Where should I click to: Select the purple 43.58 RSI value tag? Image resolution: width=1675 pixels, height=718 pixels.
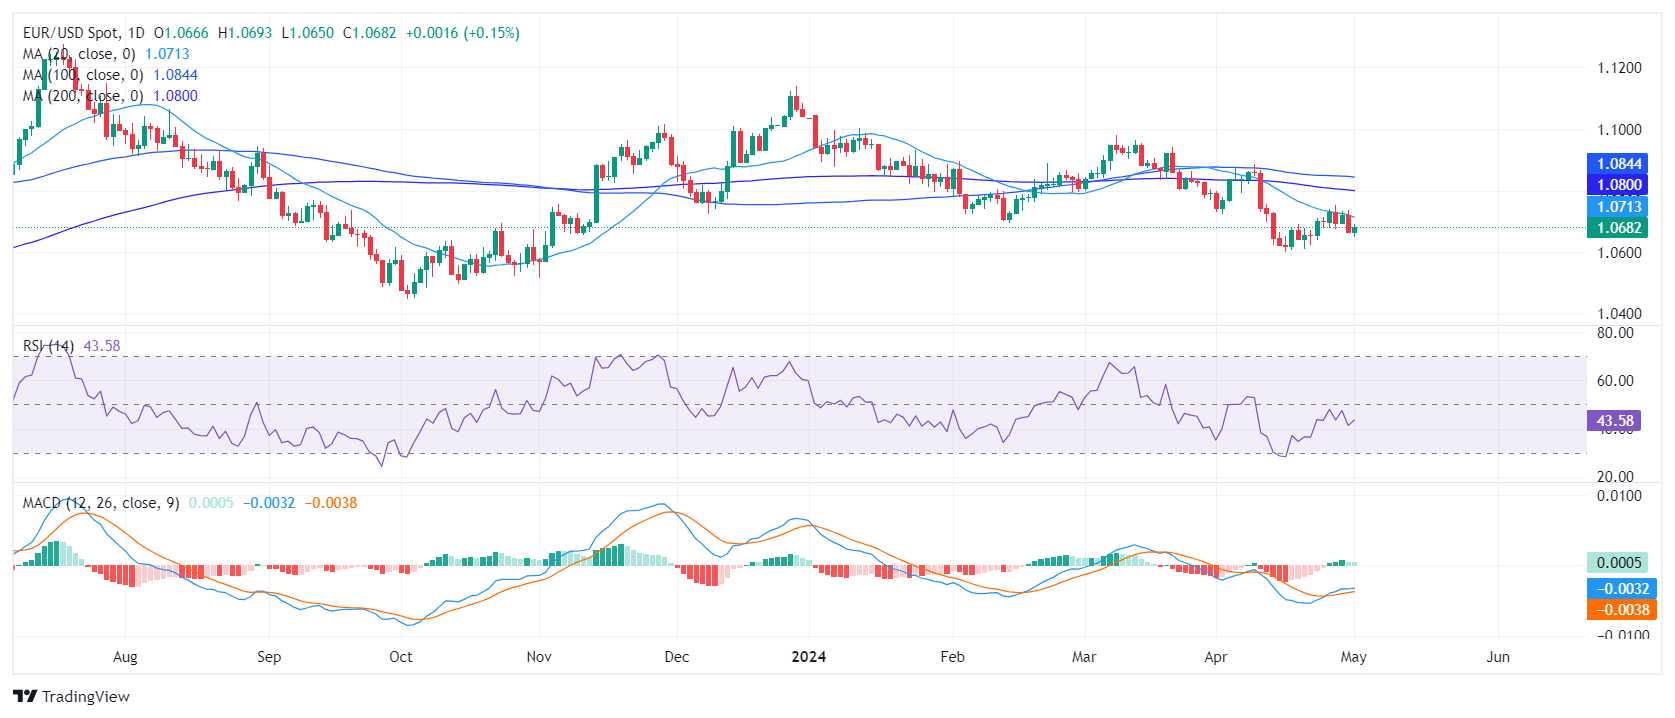[1613, 421]
